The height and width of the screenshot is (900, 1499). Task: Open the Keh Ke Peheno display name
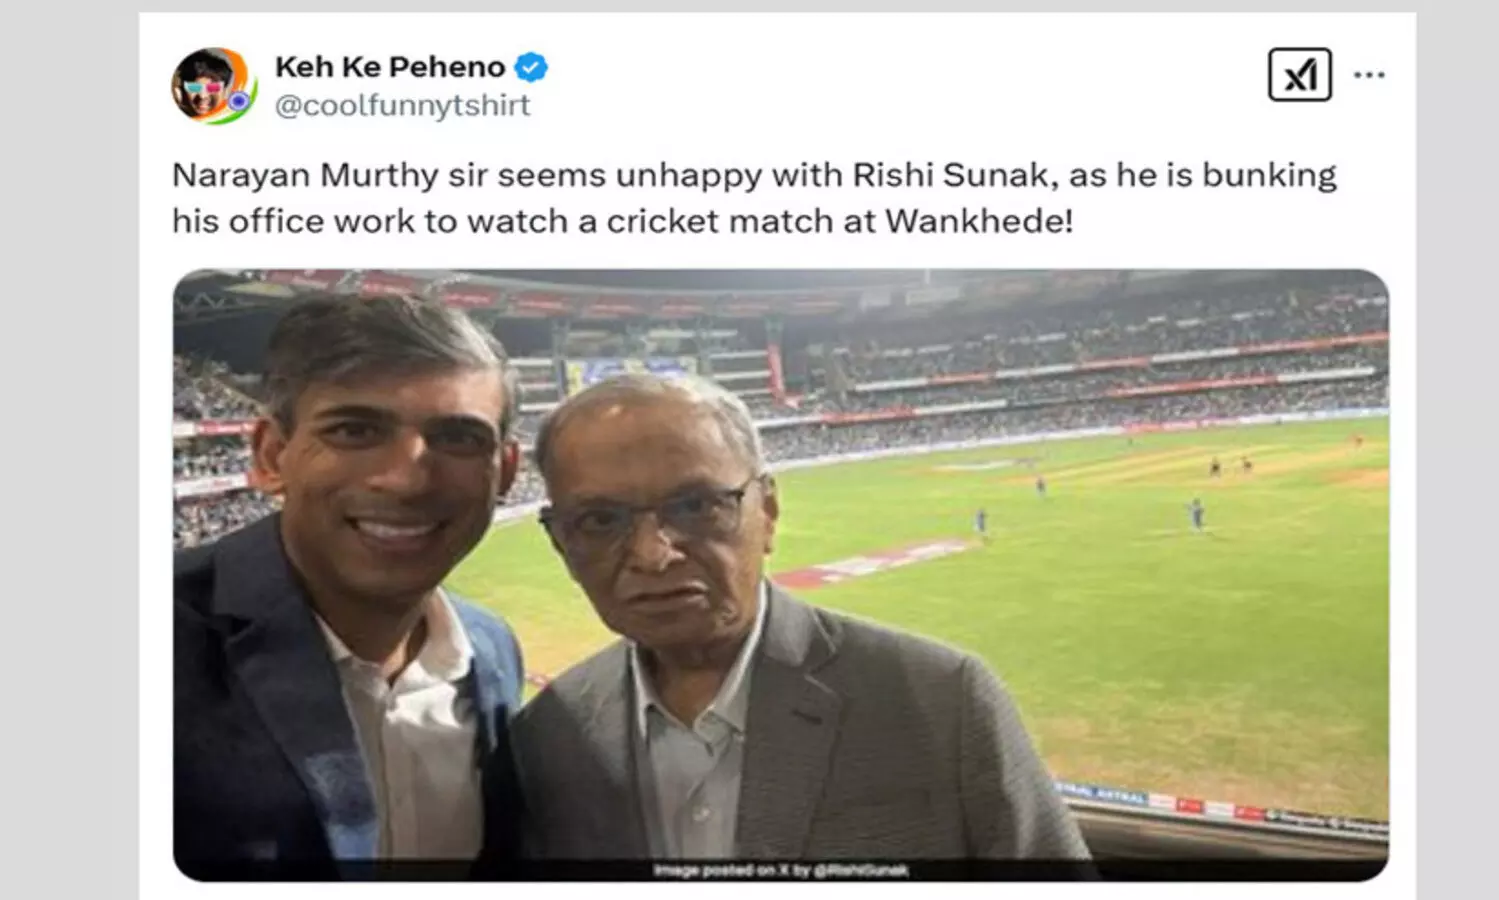tap(390, 67)
